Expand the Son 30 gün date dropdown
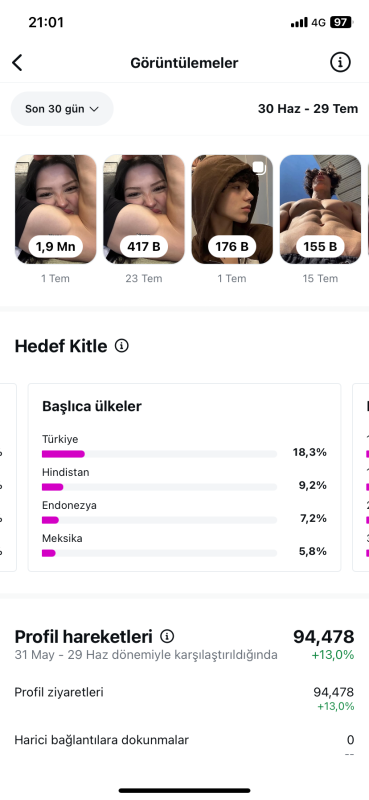The width and height of the screenshot is (369, 800). 62,109
